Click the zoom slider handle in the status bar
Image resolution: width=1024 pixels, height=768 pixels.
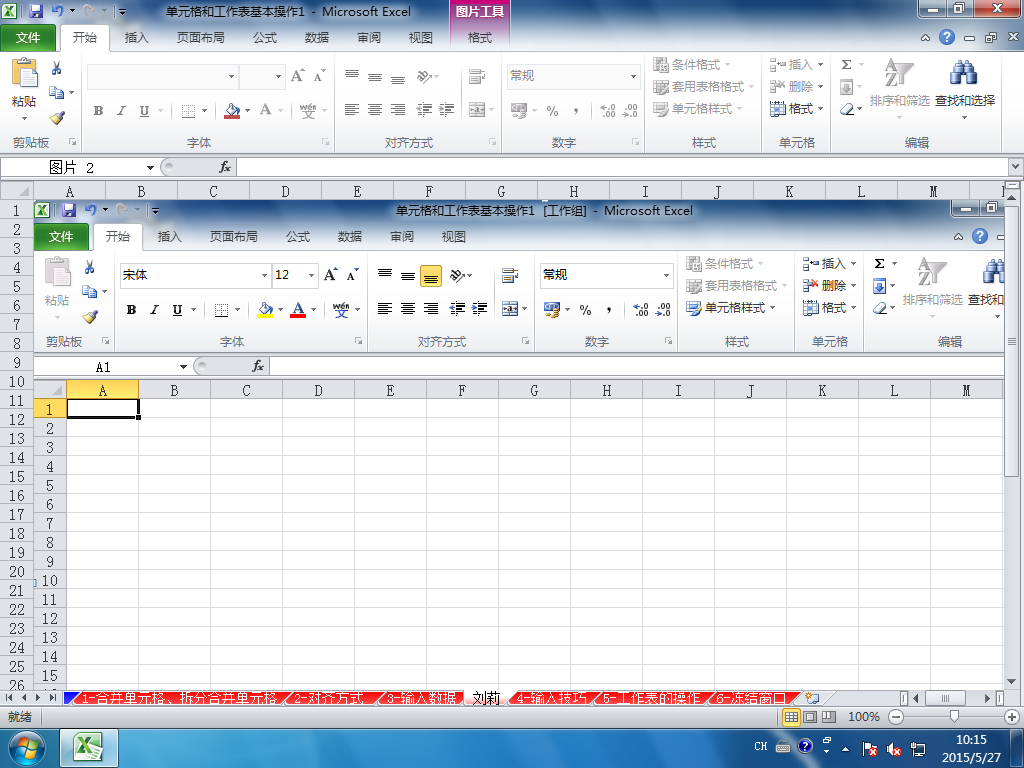point(954,716)
